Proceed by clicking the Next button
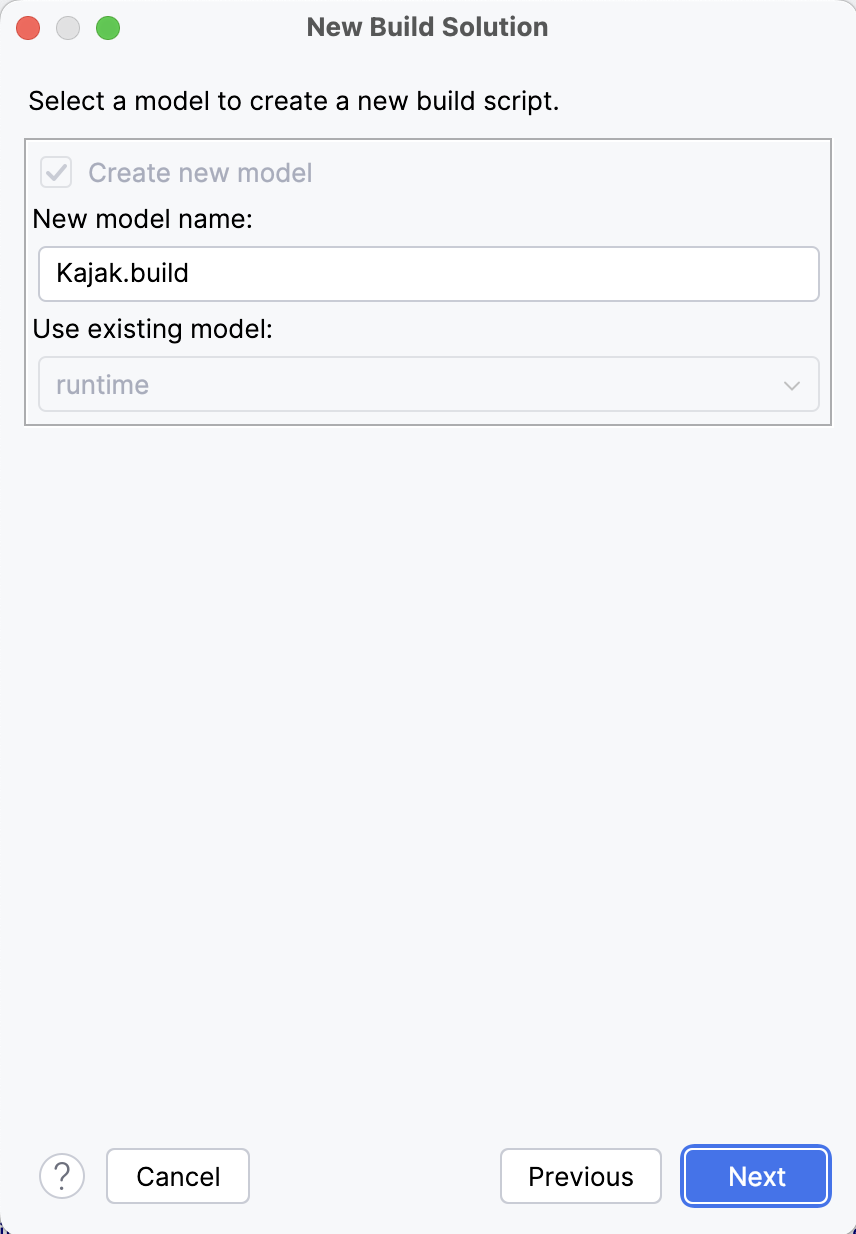 tap(756, 1176)
